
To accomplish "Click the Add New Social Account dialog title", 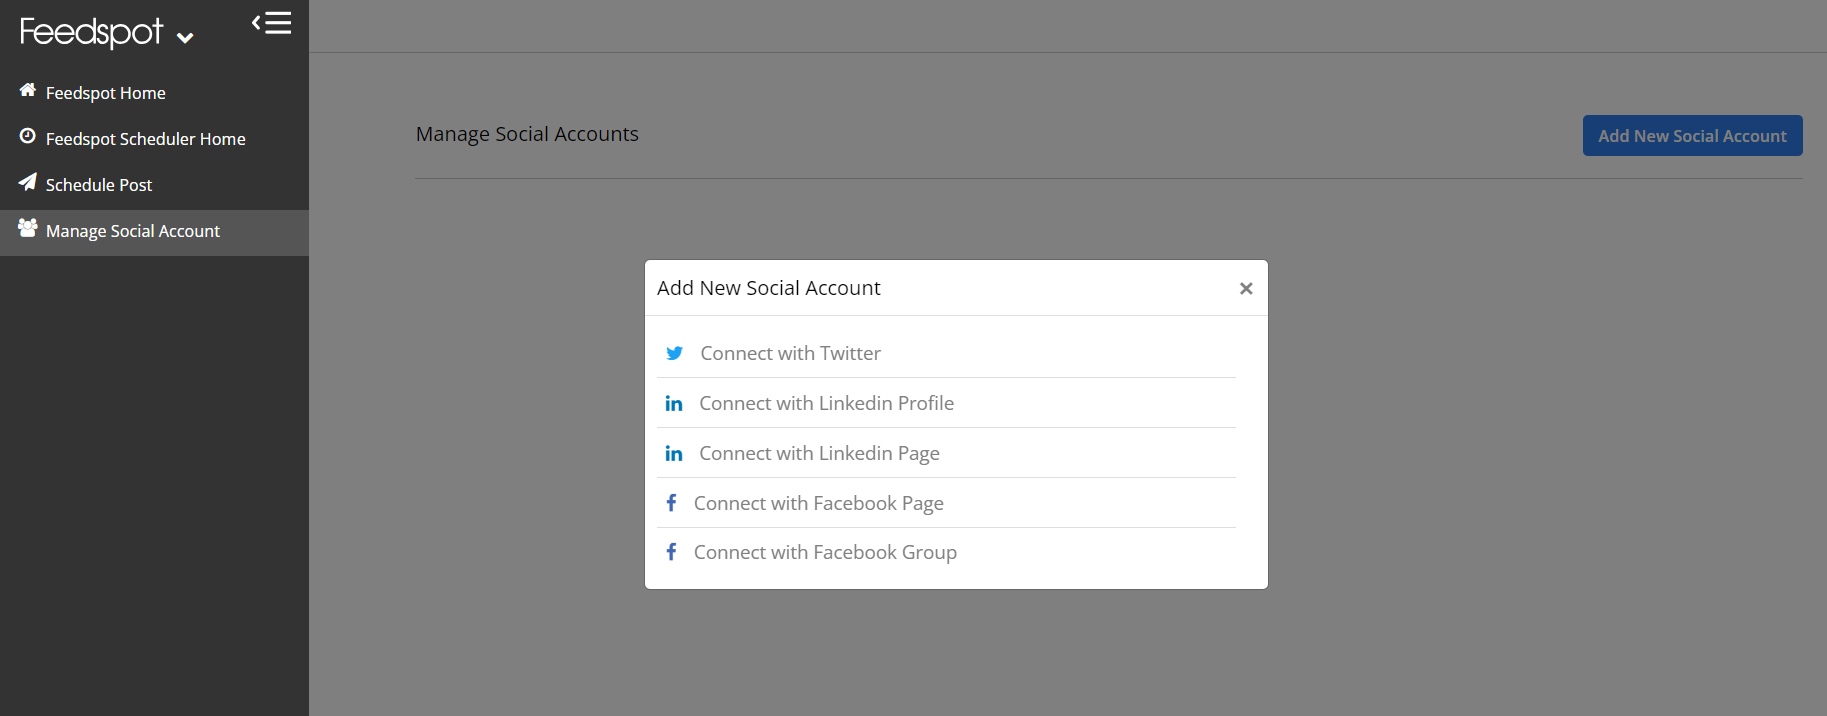I will 769,288.
